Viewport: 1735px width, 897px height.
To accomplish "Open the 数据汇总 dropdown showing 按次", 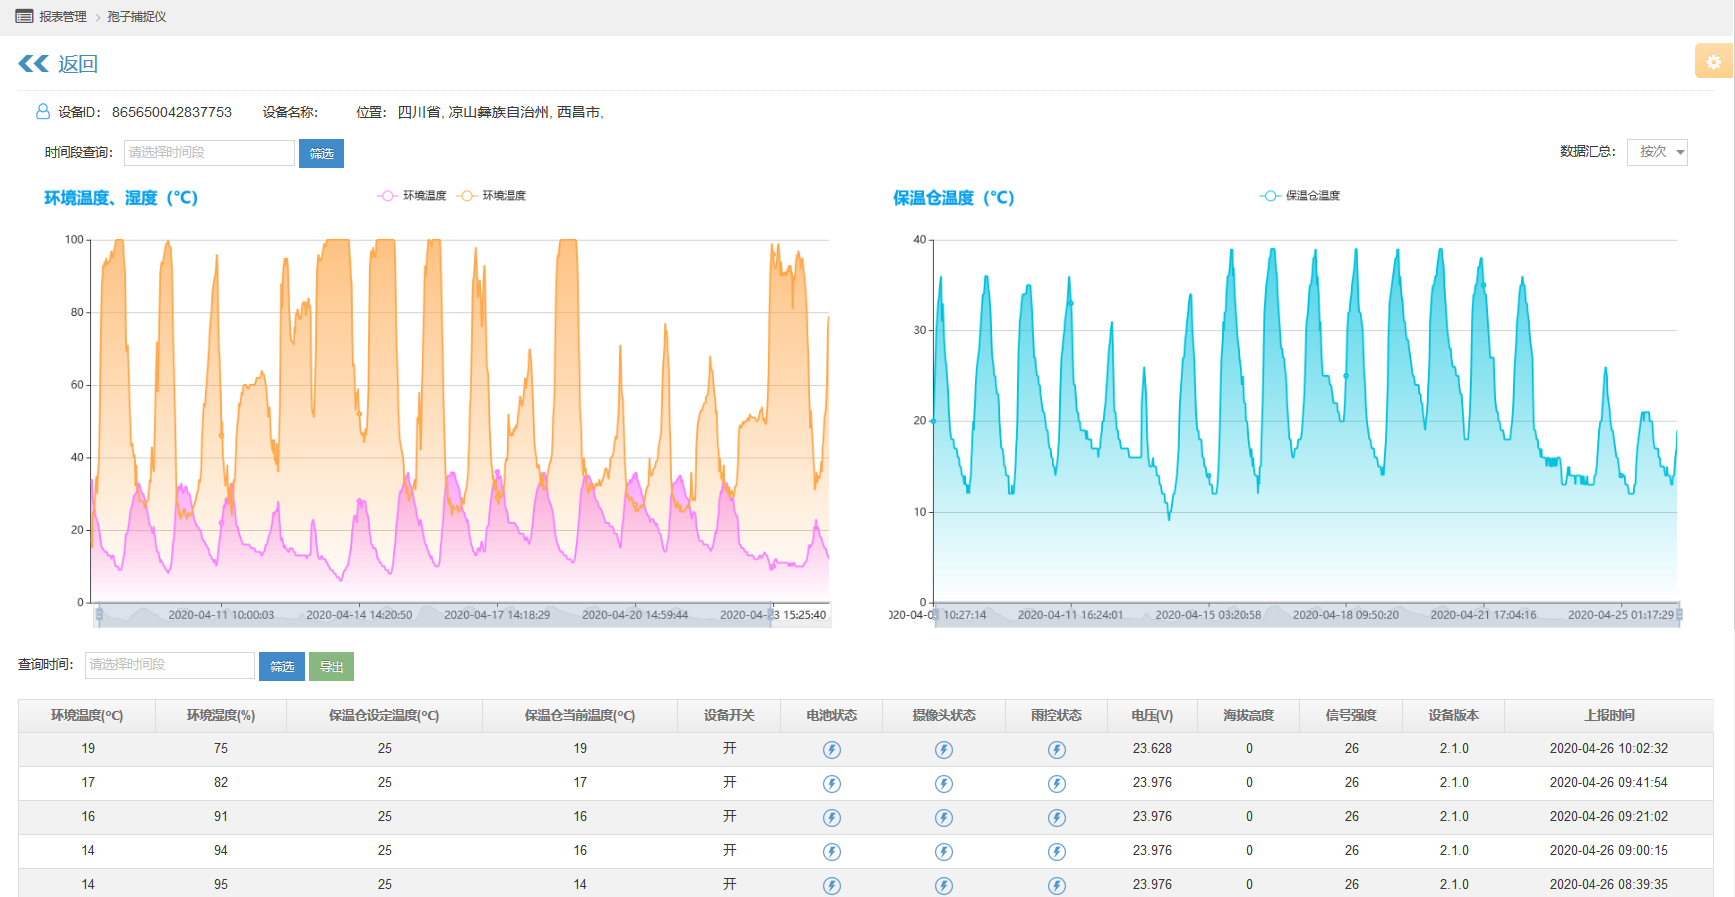I will 1657,152.
